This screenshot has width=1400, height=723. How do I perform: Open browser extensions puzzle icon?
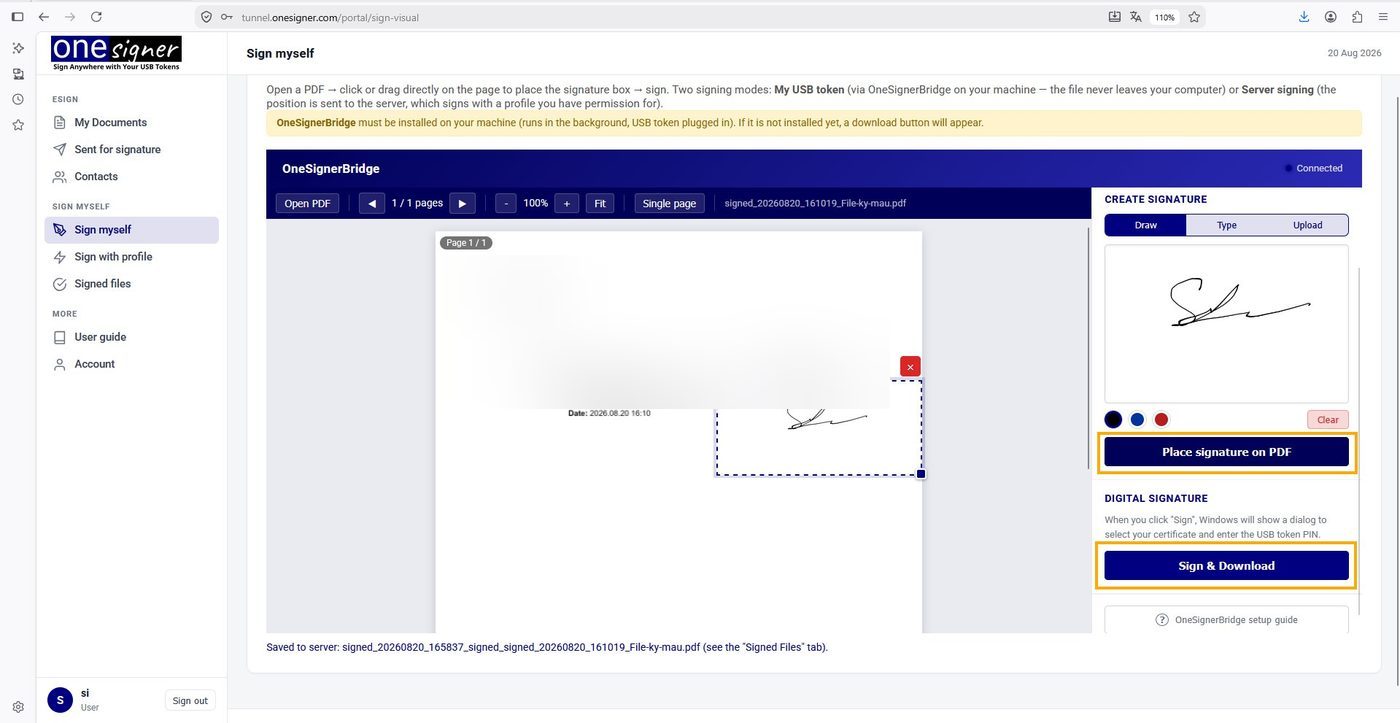(1357, 17)
